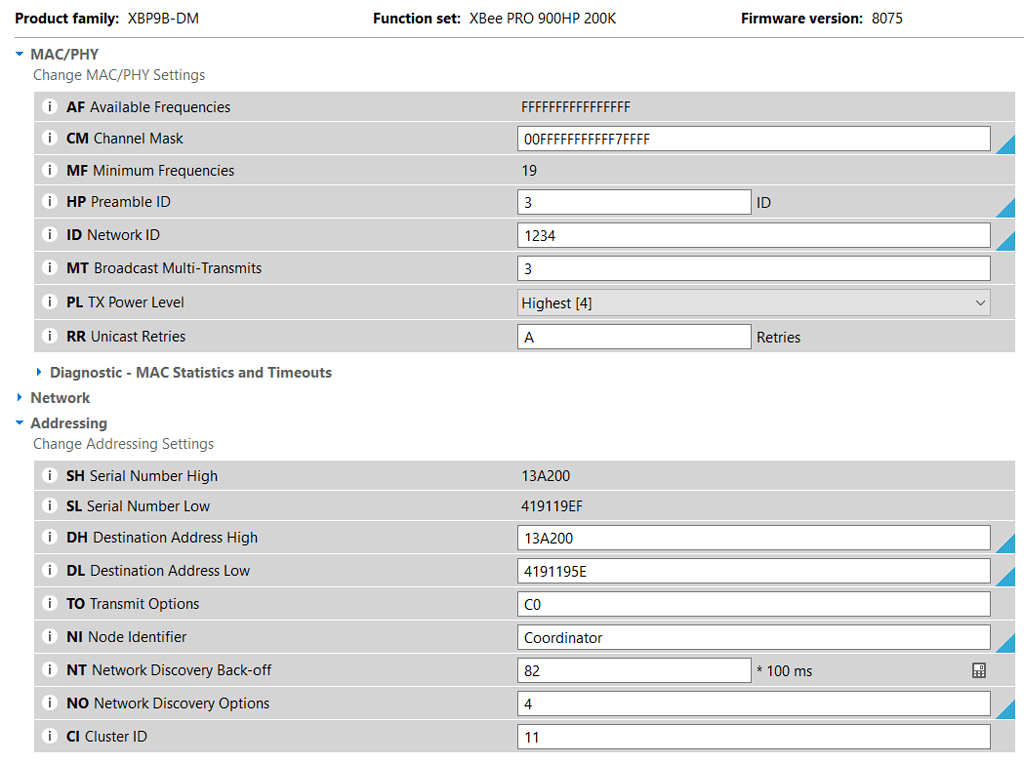This screenshot has width=1024, height=764.
Task: Click the info icon beside AF Available Frequencies
Action: pyautogui.click(x=49, y=106)
